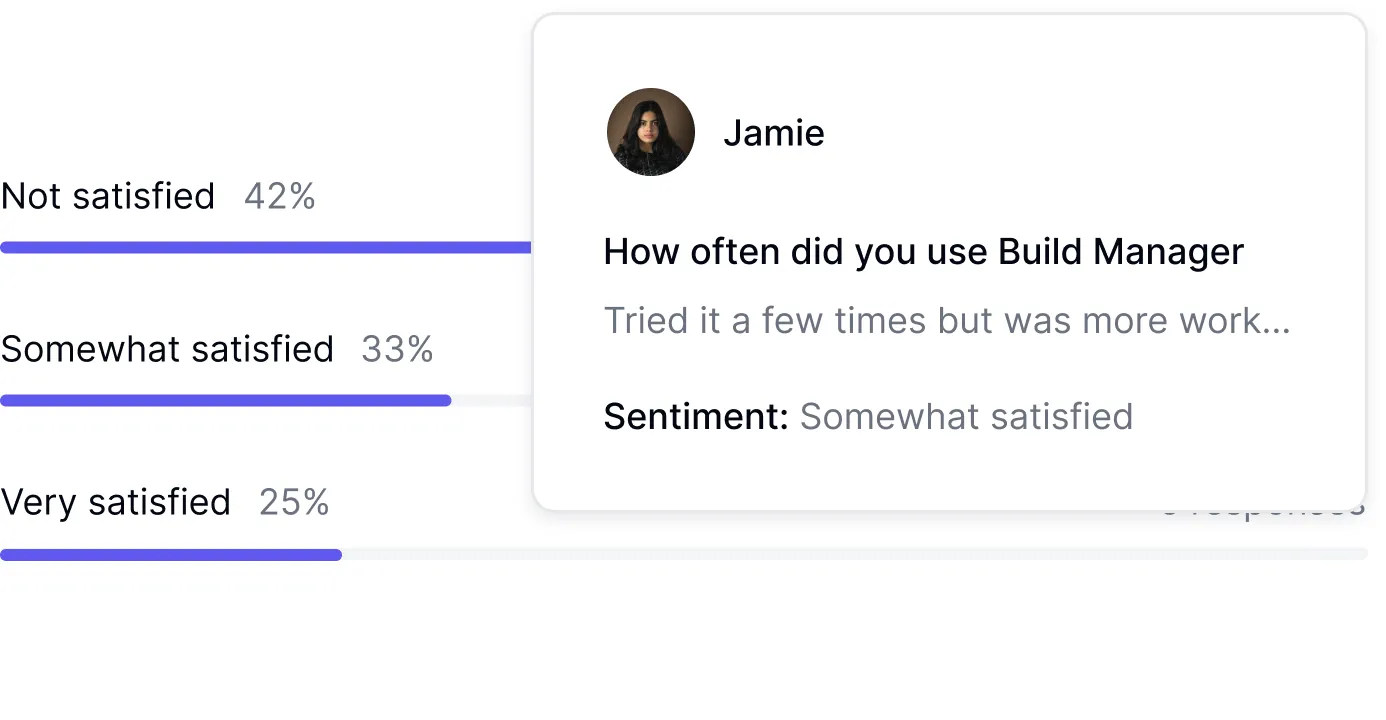
Task: Click the unfilled gray portion of Very satisfied bar
Action: click(x=850, y=555)
